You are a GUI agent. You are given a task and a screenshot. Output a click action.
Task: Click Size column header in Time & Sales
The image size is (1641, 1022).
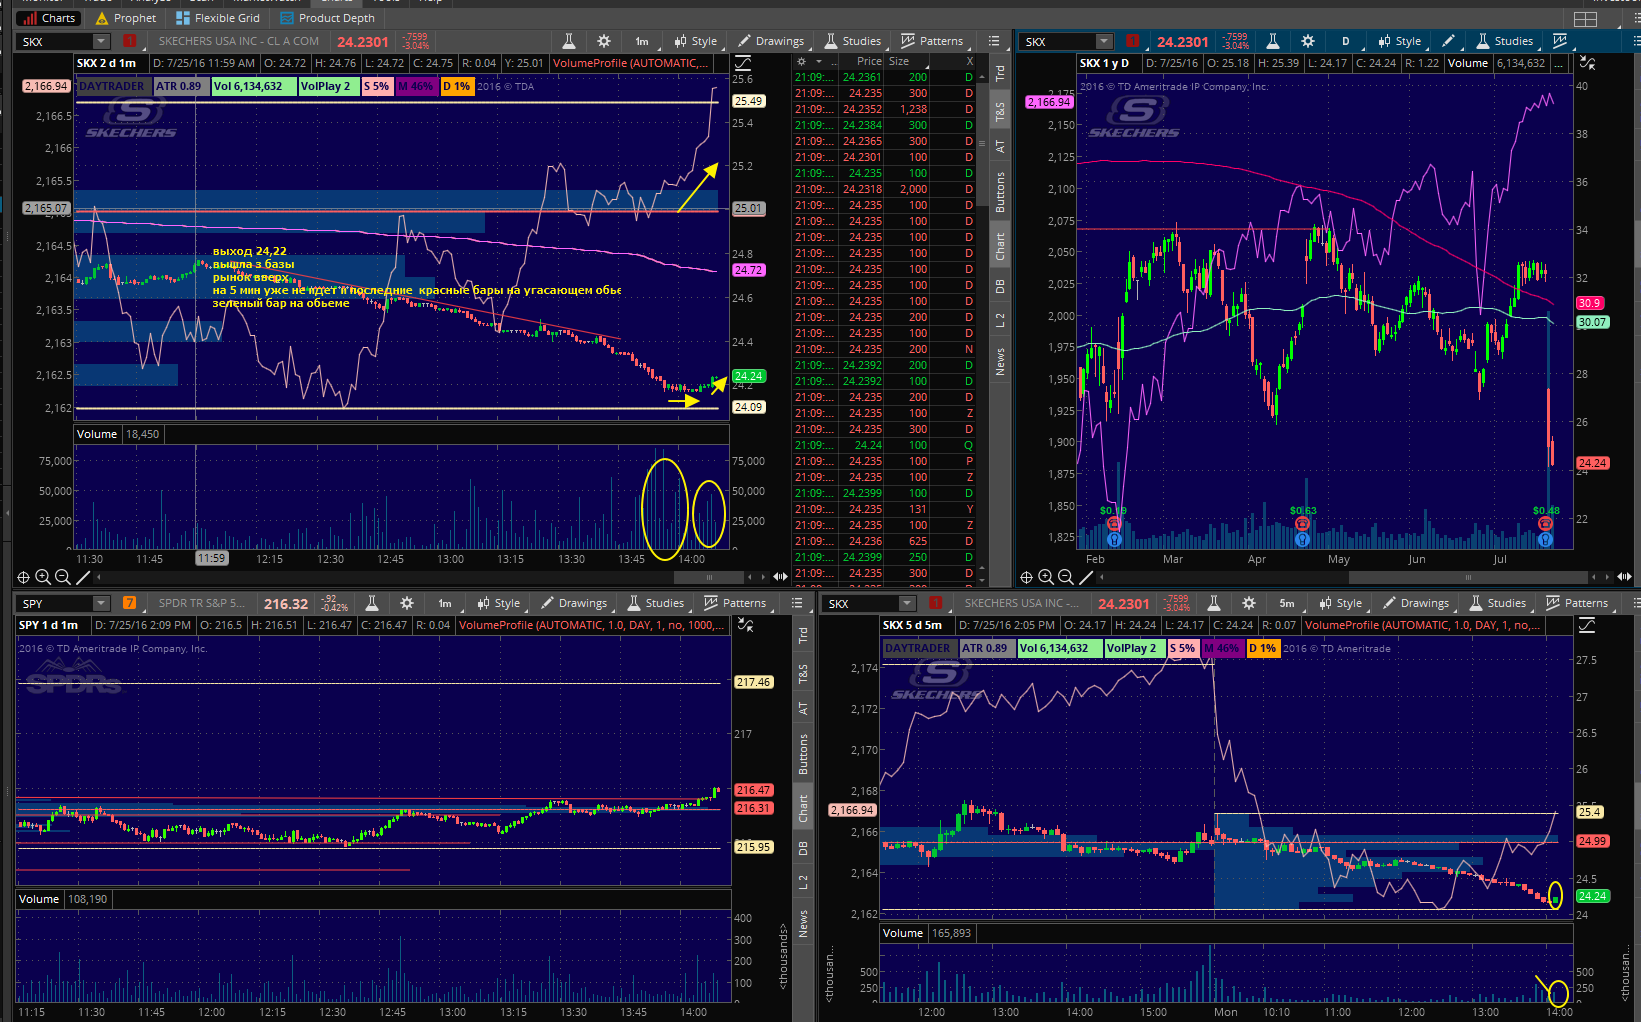pos(899,61)
